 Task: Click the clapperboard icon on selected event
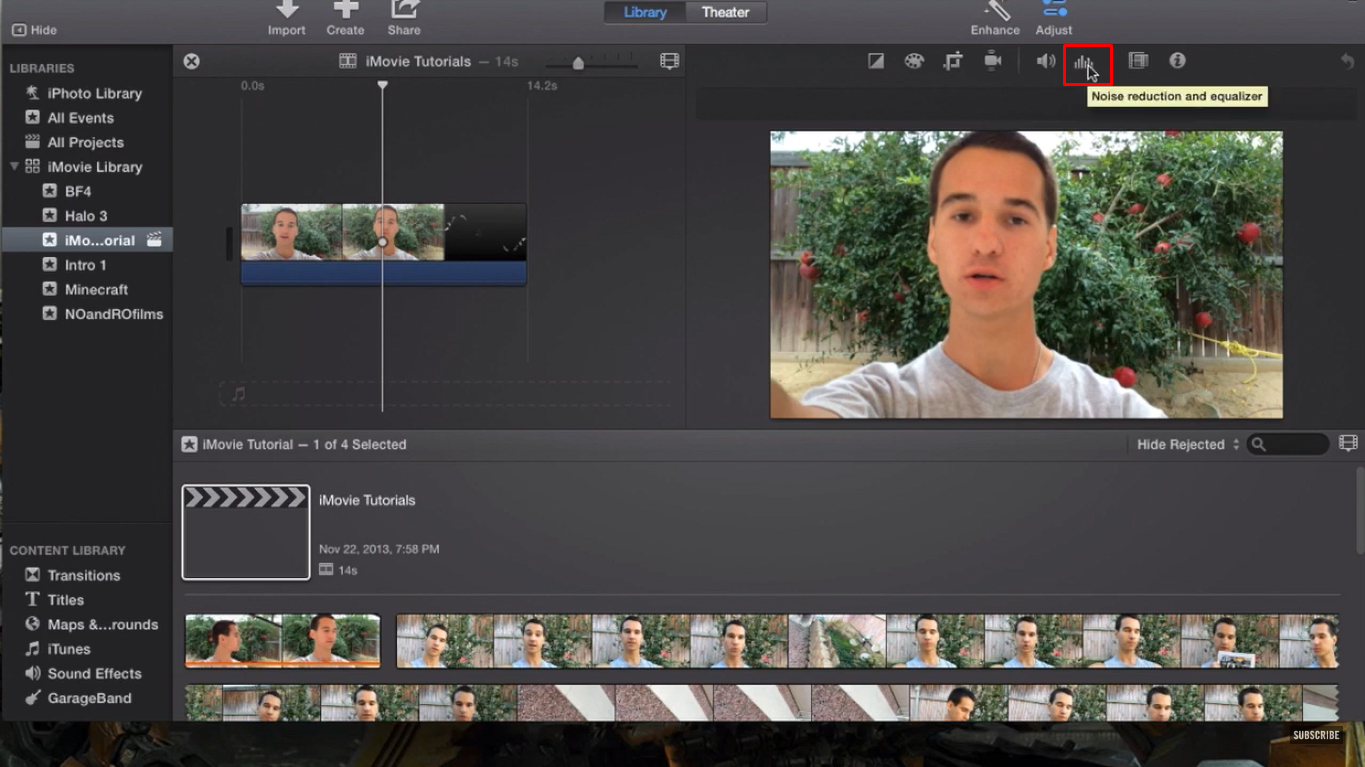tap(154, 240)
